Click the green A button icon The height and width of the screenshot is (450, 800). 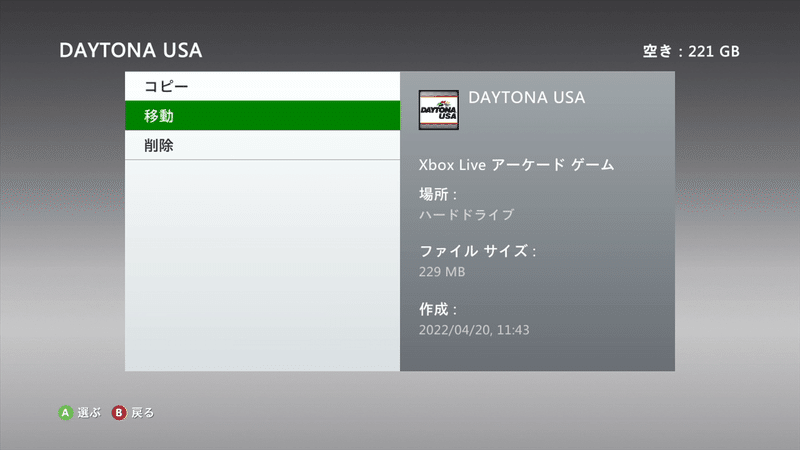[x=65, y=413]
